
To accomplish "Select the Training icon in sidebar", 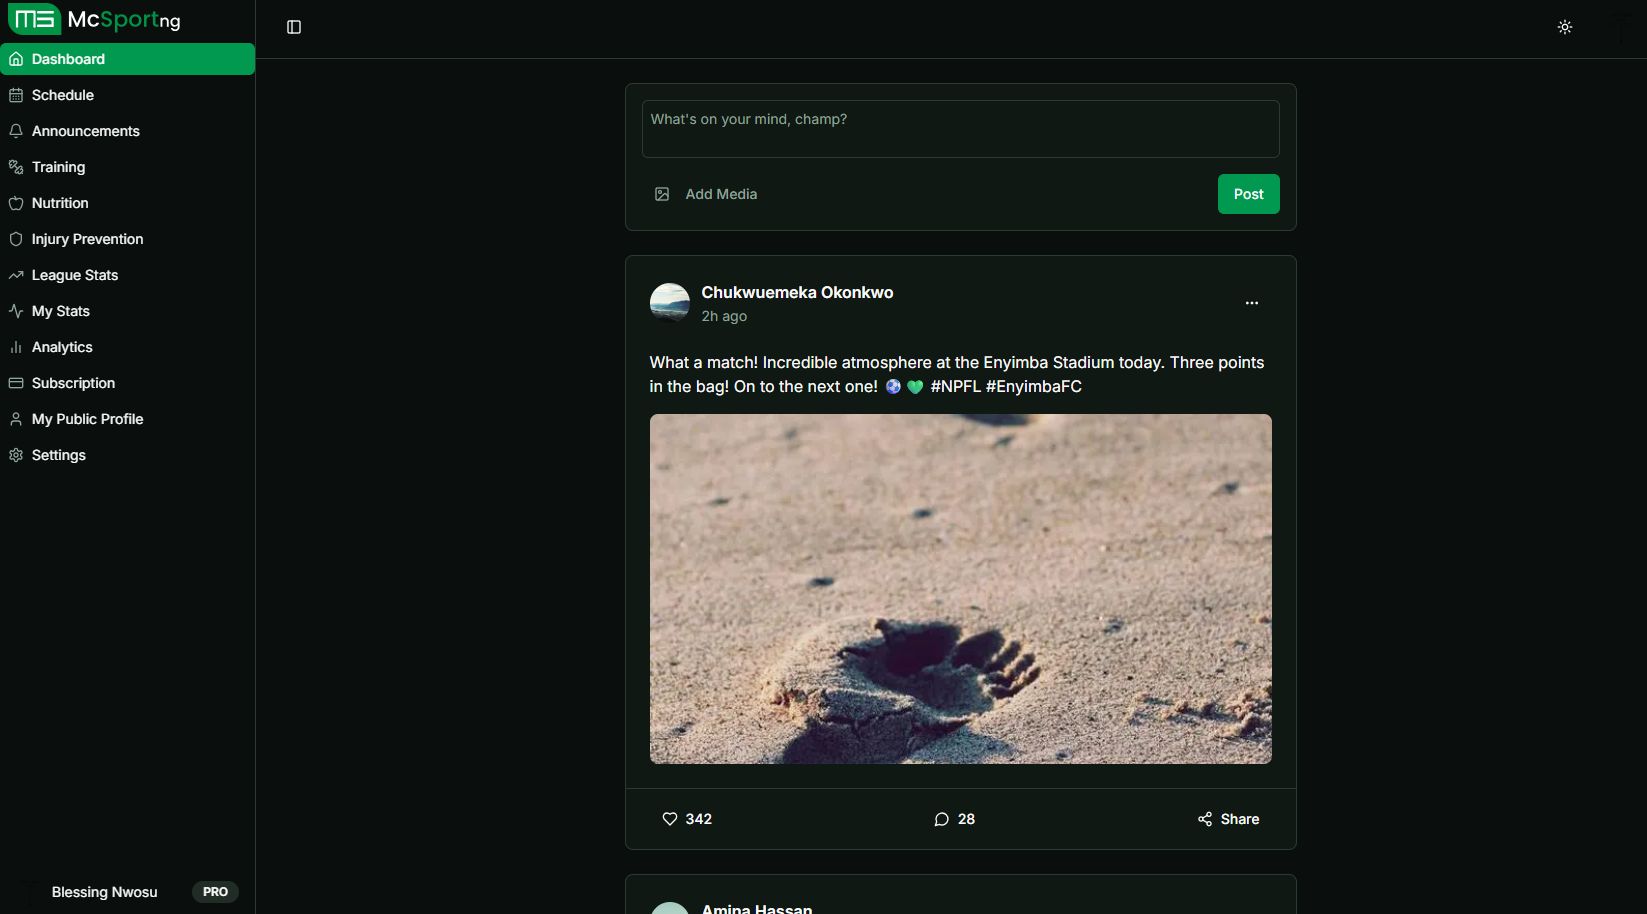I will point(16,167).
